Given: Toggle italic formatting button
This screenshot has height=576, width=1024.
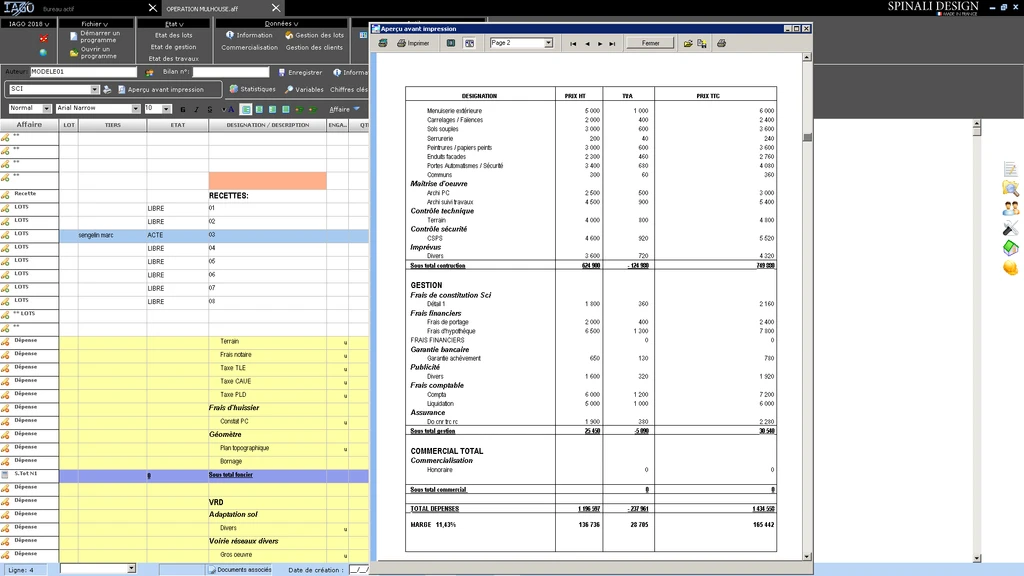Looking at the screenshot, I should point(196,109).
